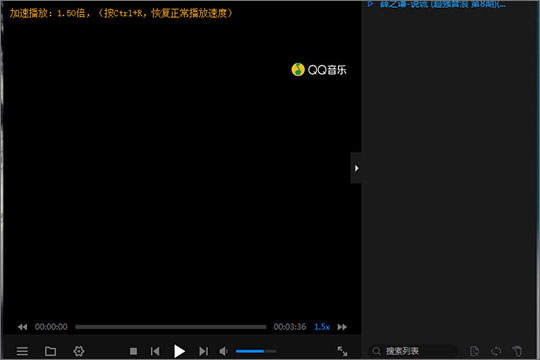Clear the playlist with the trash icon
Screen dimensions: 540x360
point(517,351)
